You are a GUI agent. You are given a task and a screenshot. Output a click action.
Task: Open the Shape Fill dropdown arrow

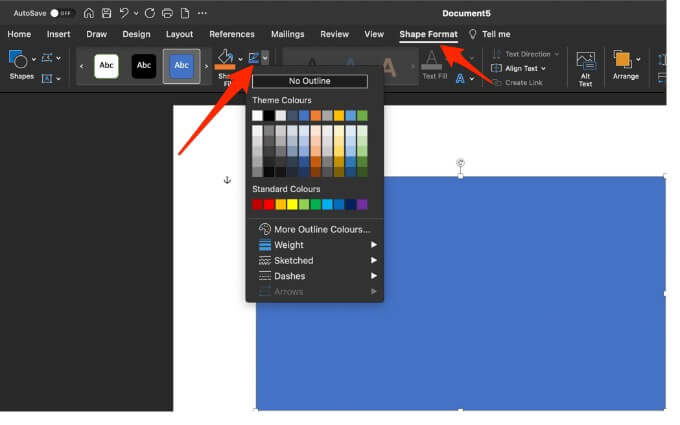[240, 59]
